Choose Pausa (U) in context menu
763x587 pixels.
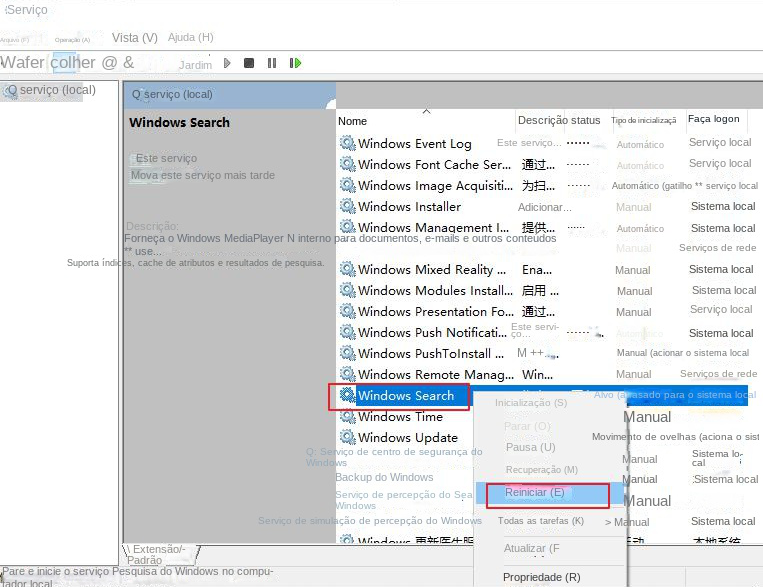pos(530,447)
